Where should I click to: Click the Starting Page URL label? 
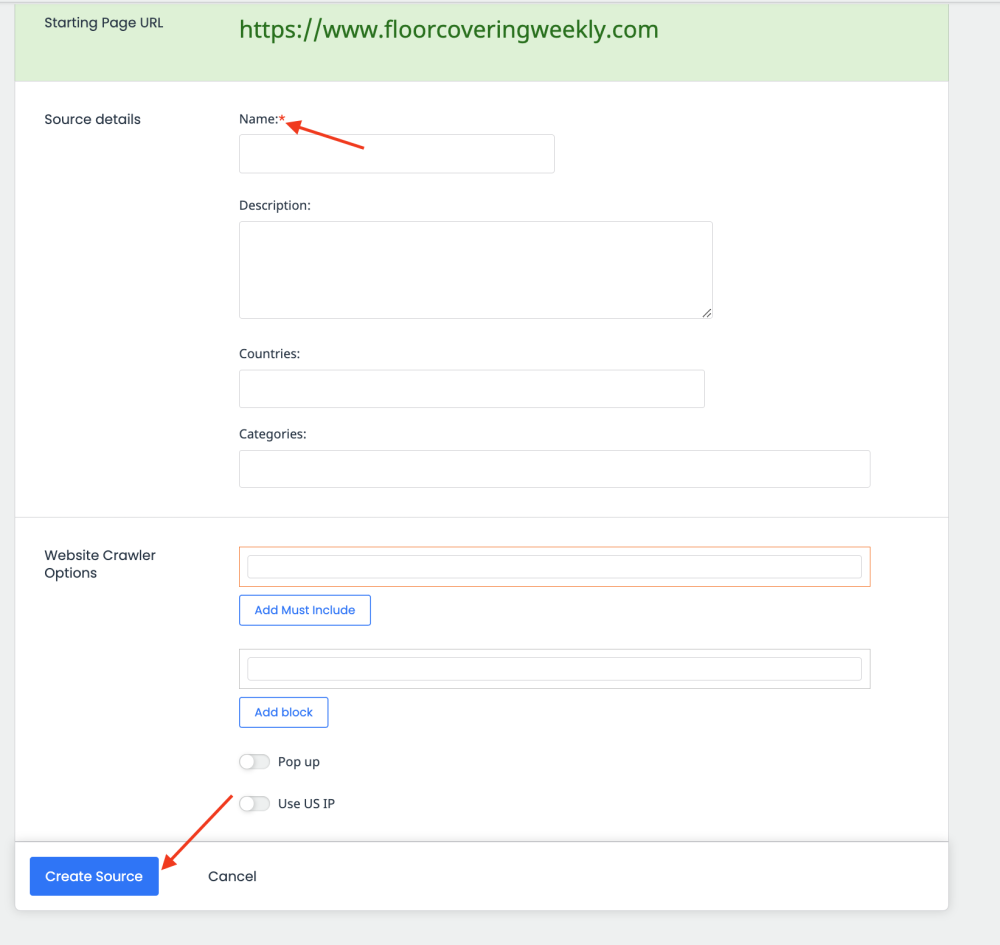pos(103,22)
